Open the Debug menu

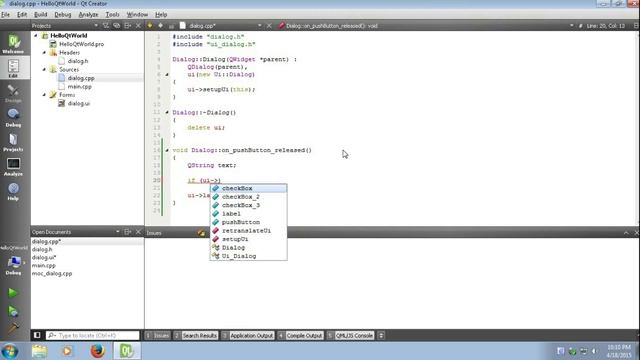(62, 15)
